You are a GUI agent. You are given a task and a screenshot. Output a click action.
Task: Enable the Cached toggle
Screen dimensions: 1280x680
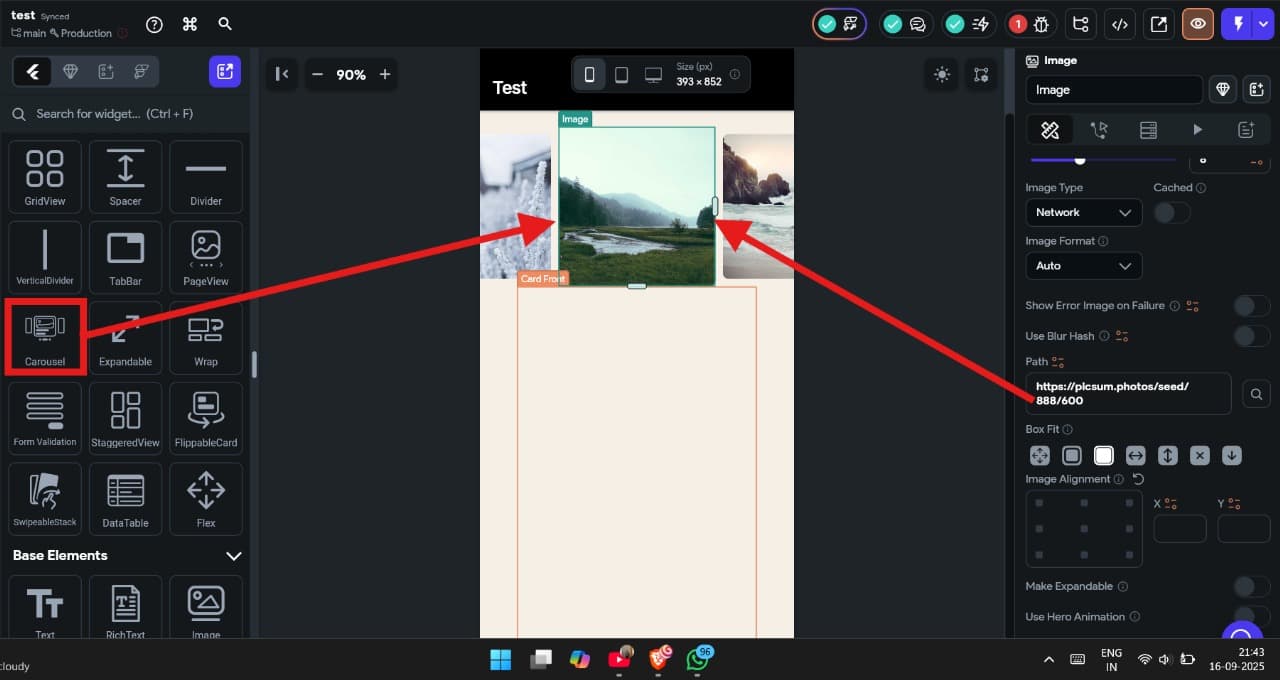point(1171,212)
